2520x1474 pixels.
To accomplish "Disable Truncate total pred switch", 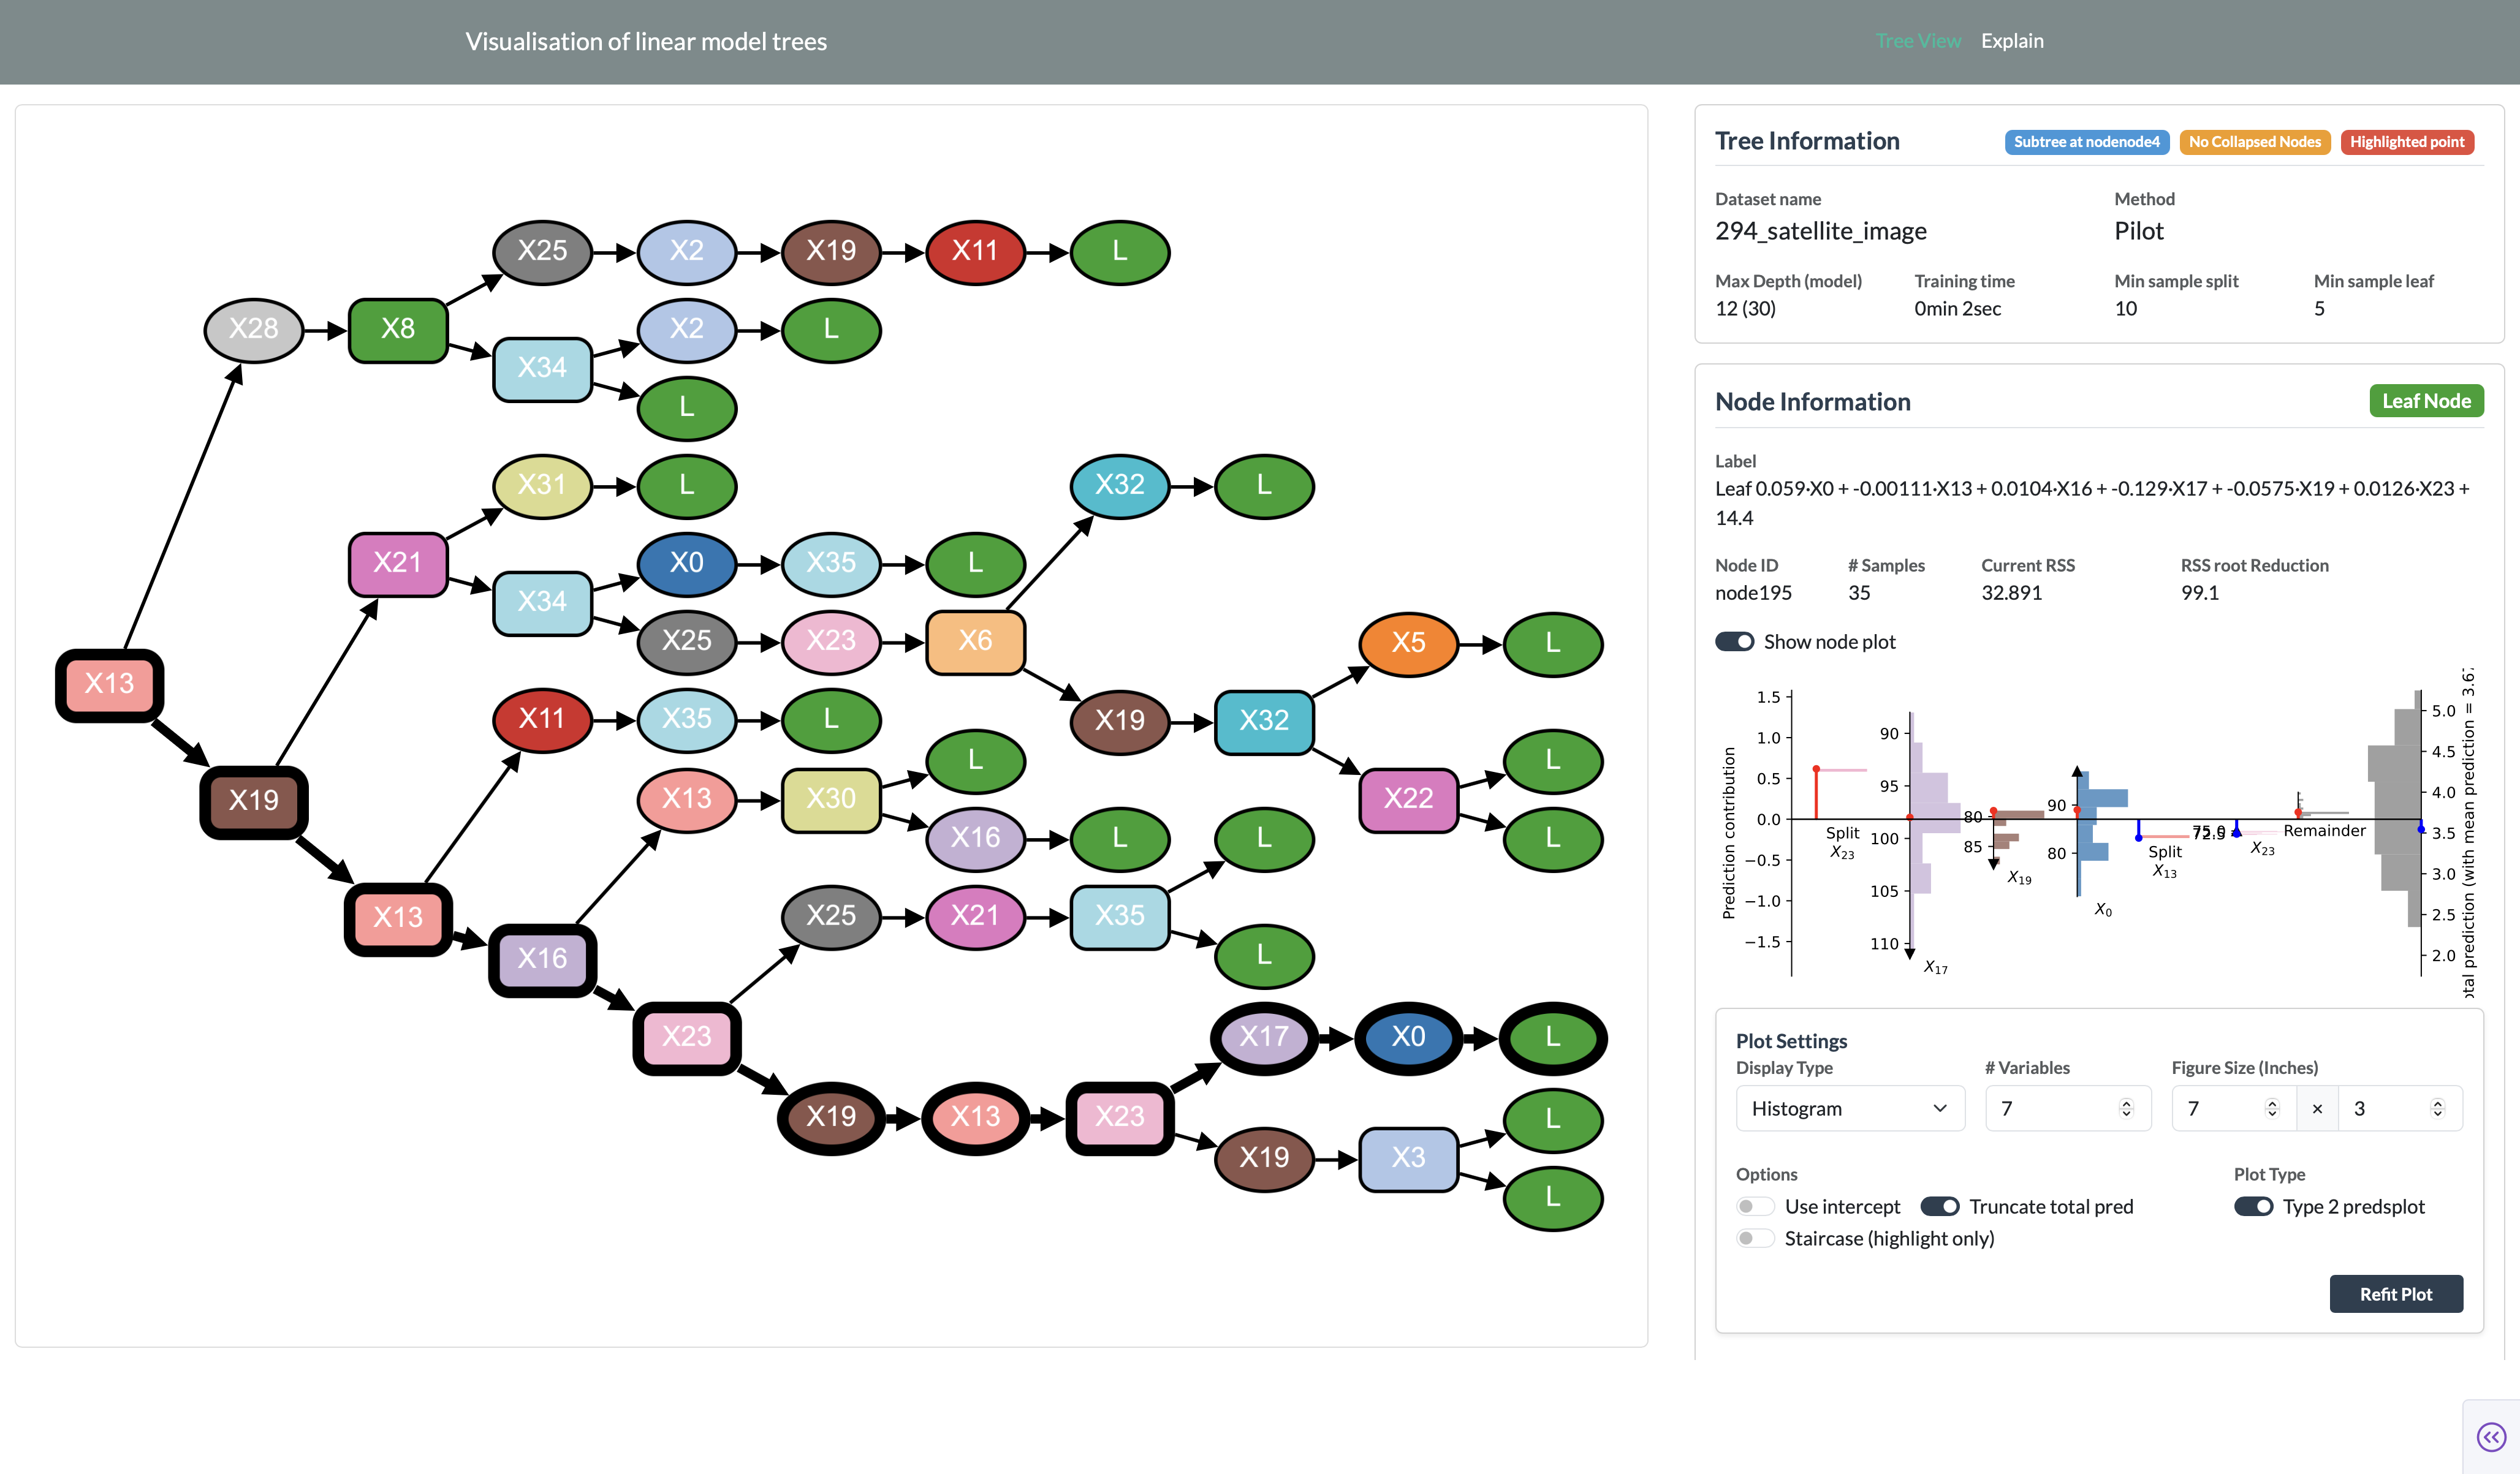I will (x=1940, y=1207).
